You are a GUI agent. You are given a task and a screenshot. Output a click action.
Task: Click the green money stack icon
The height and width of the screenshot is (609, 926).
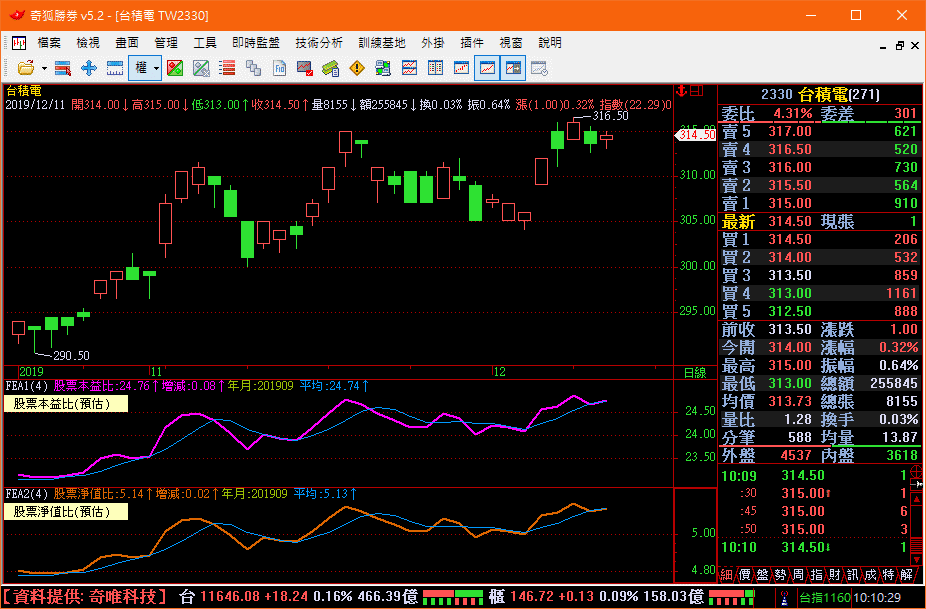pyautogui.click(x=331, y=69)
